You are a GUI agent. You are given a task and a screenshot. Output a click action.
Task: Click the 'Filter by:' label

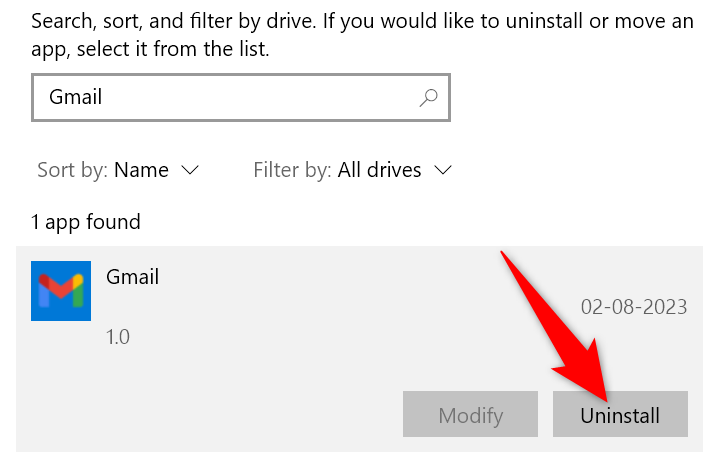(292, 170)
